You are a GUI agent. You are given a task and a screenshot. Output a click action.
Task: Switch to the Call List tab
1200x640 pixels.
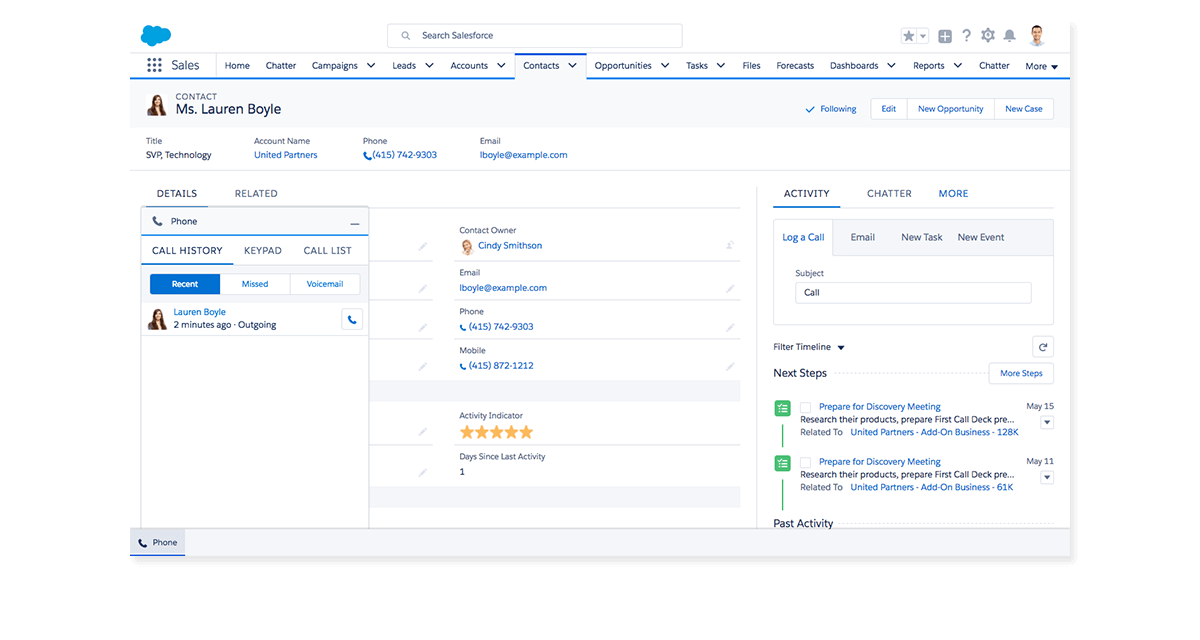pyautogui.click(x=327, y=251)
